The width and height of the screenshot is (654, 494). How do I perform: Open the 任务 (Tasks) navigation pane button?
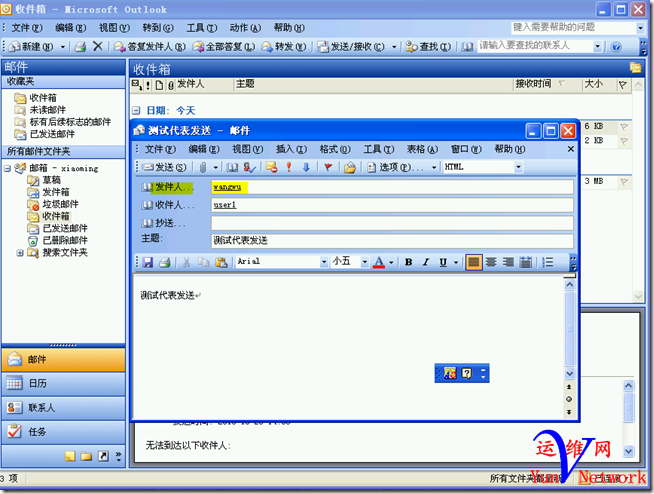tap(63, 432)
